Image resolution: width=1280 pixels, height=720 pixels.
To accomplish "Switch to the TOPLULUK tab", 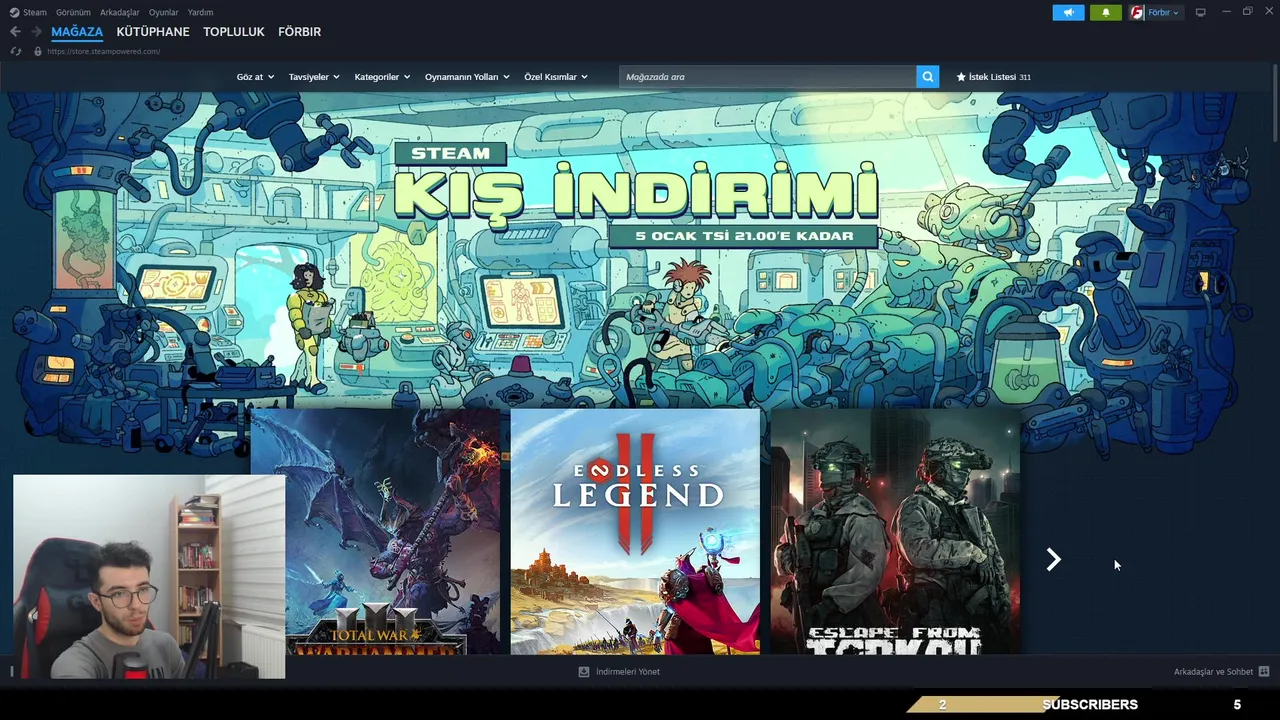I will click(x=234, y=32).
